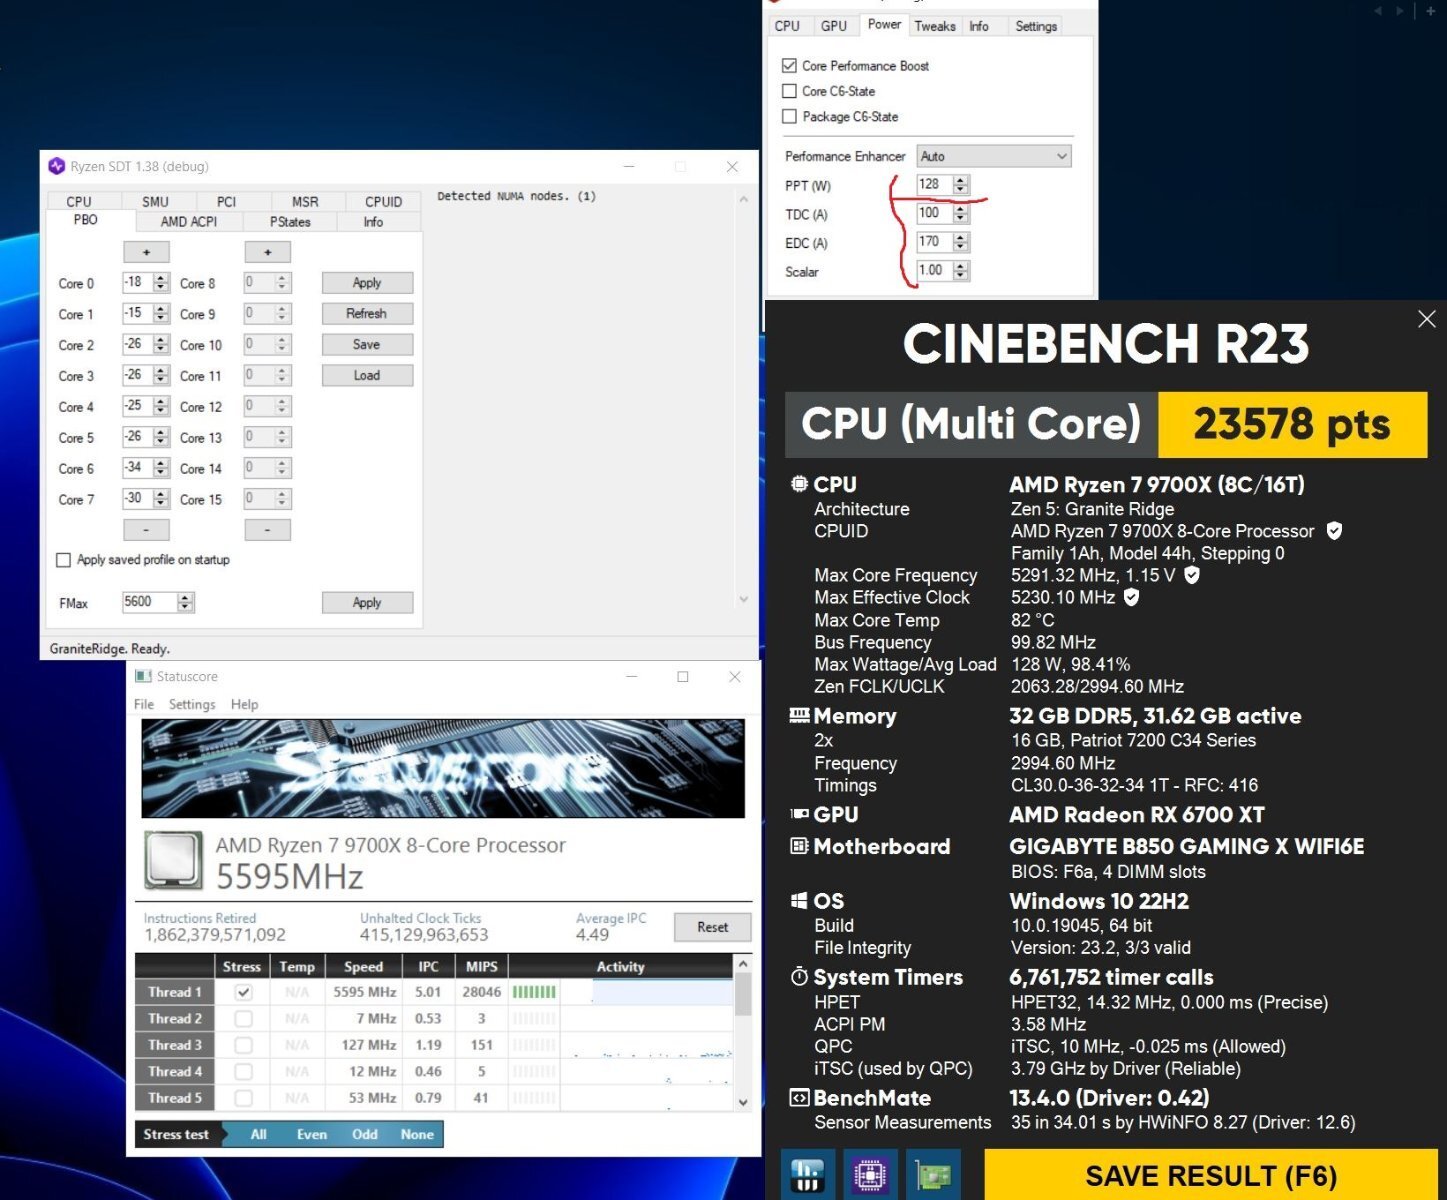The height and width of the screenshot is (1200, 1447).
Task: Click the BenchMate section logo icon
Action: (x=799, y=1098)
